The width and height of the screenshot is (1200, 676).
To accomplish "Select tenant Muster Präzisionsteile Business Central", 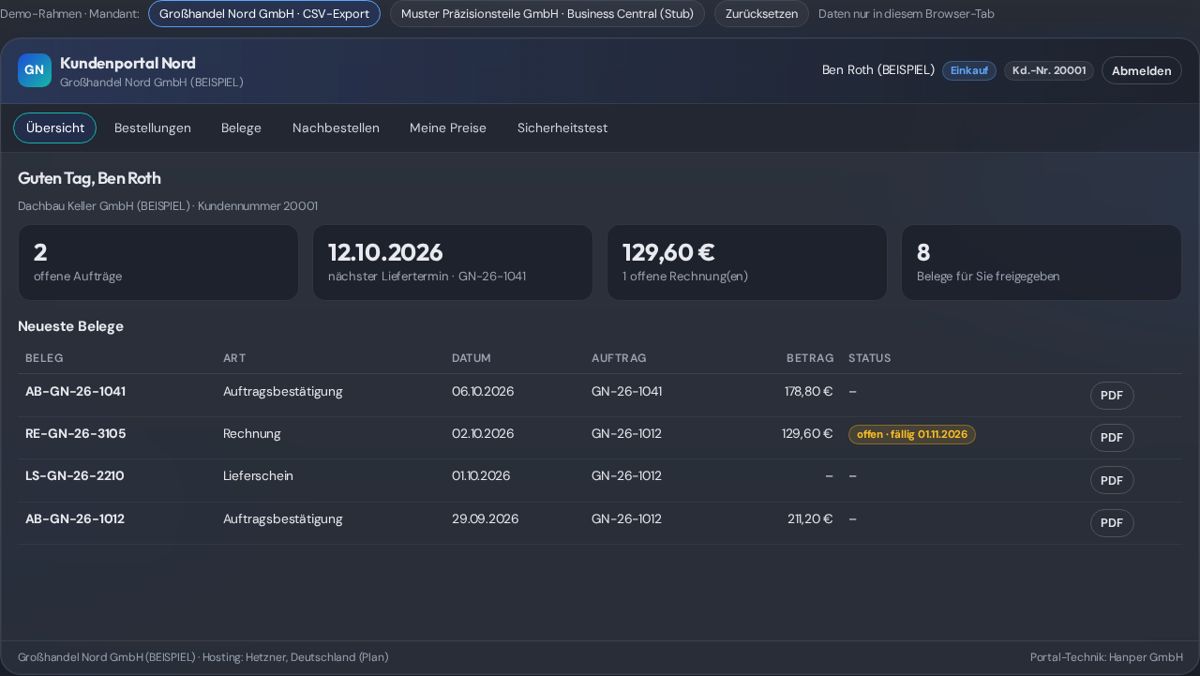I will point(547,14).
